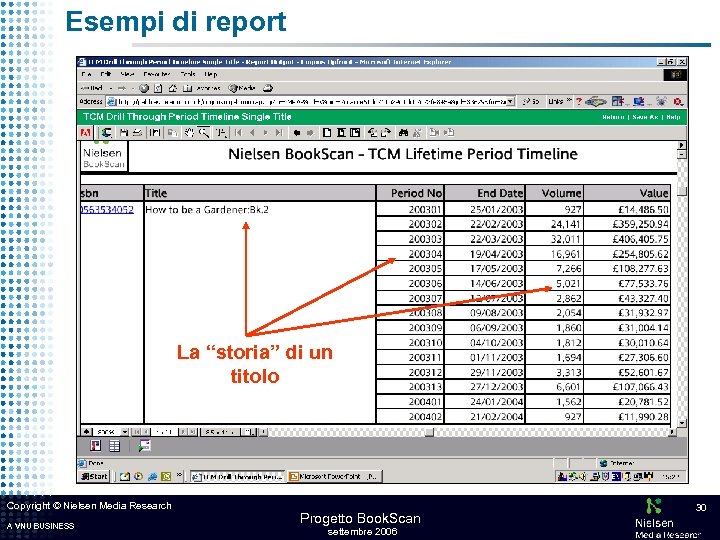The width and height of the screenshot is (720, 540).
Task: Go to next page in Acrobat toolbar
Action: [265, 133]
